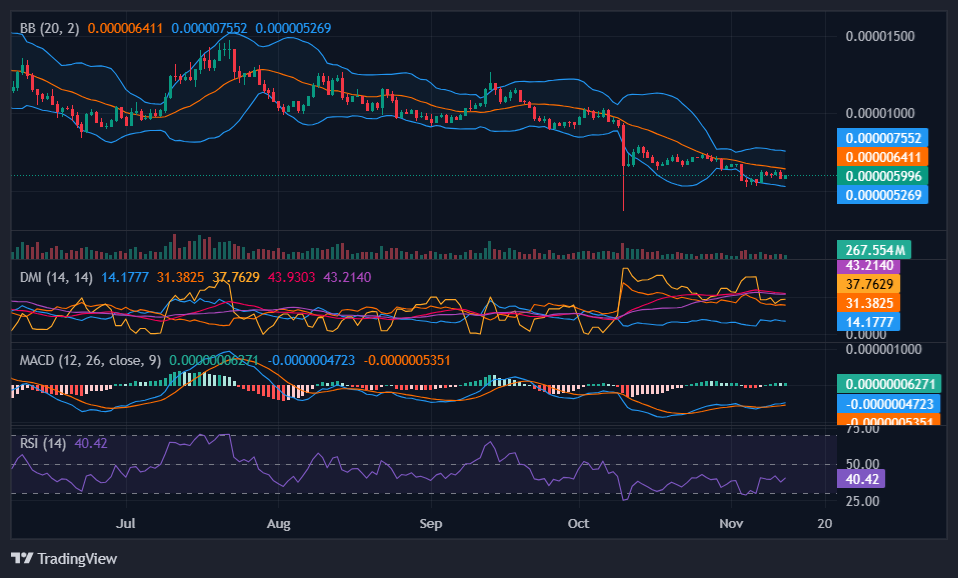Click the upper band price tag 0.000007552
This screenshot has height=578, width=958.
pyautogui.click(x=882, y=138)
